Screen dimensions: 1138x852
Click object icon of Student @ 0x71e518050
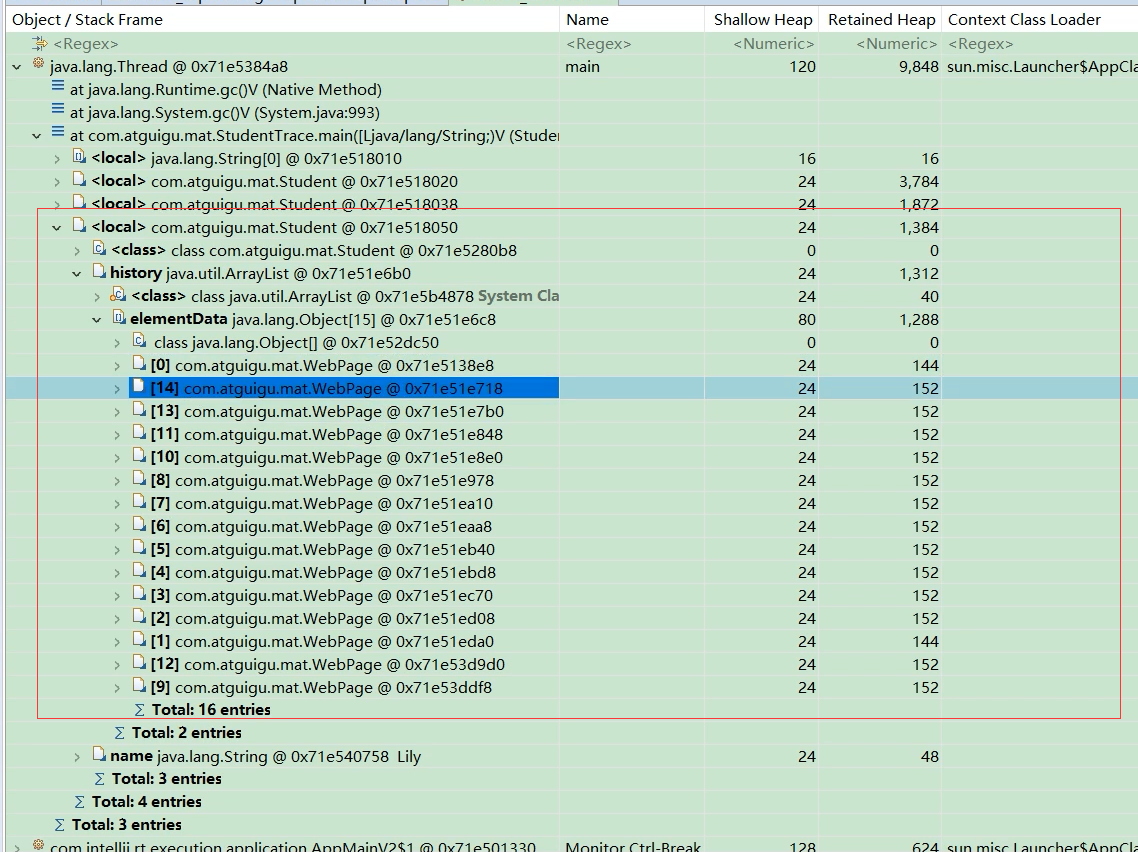pos(79,226)
